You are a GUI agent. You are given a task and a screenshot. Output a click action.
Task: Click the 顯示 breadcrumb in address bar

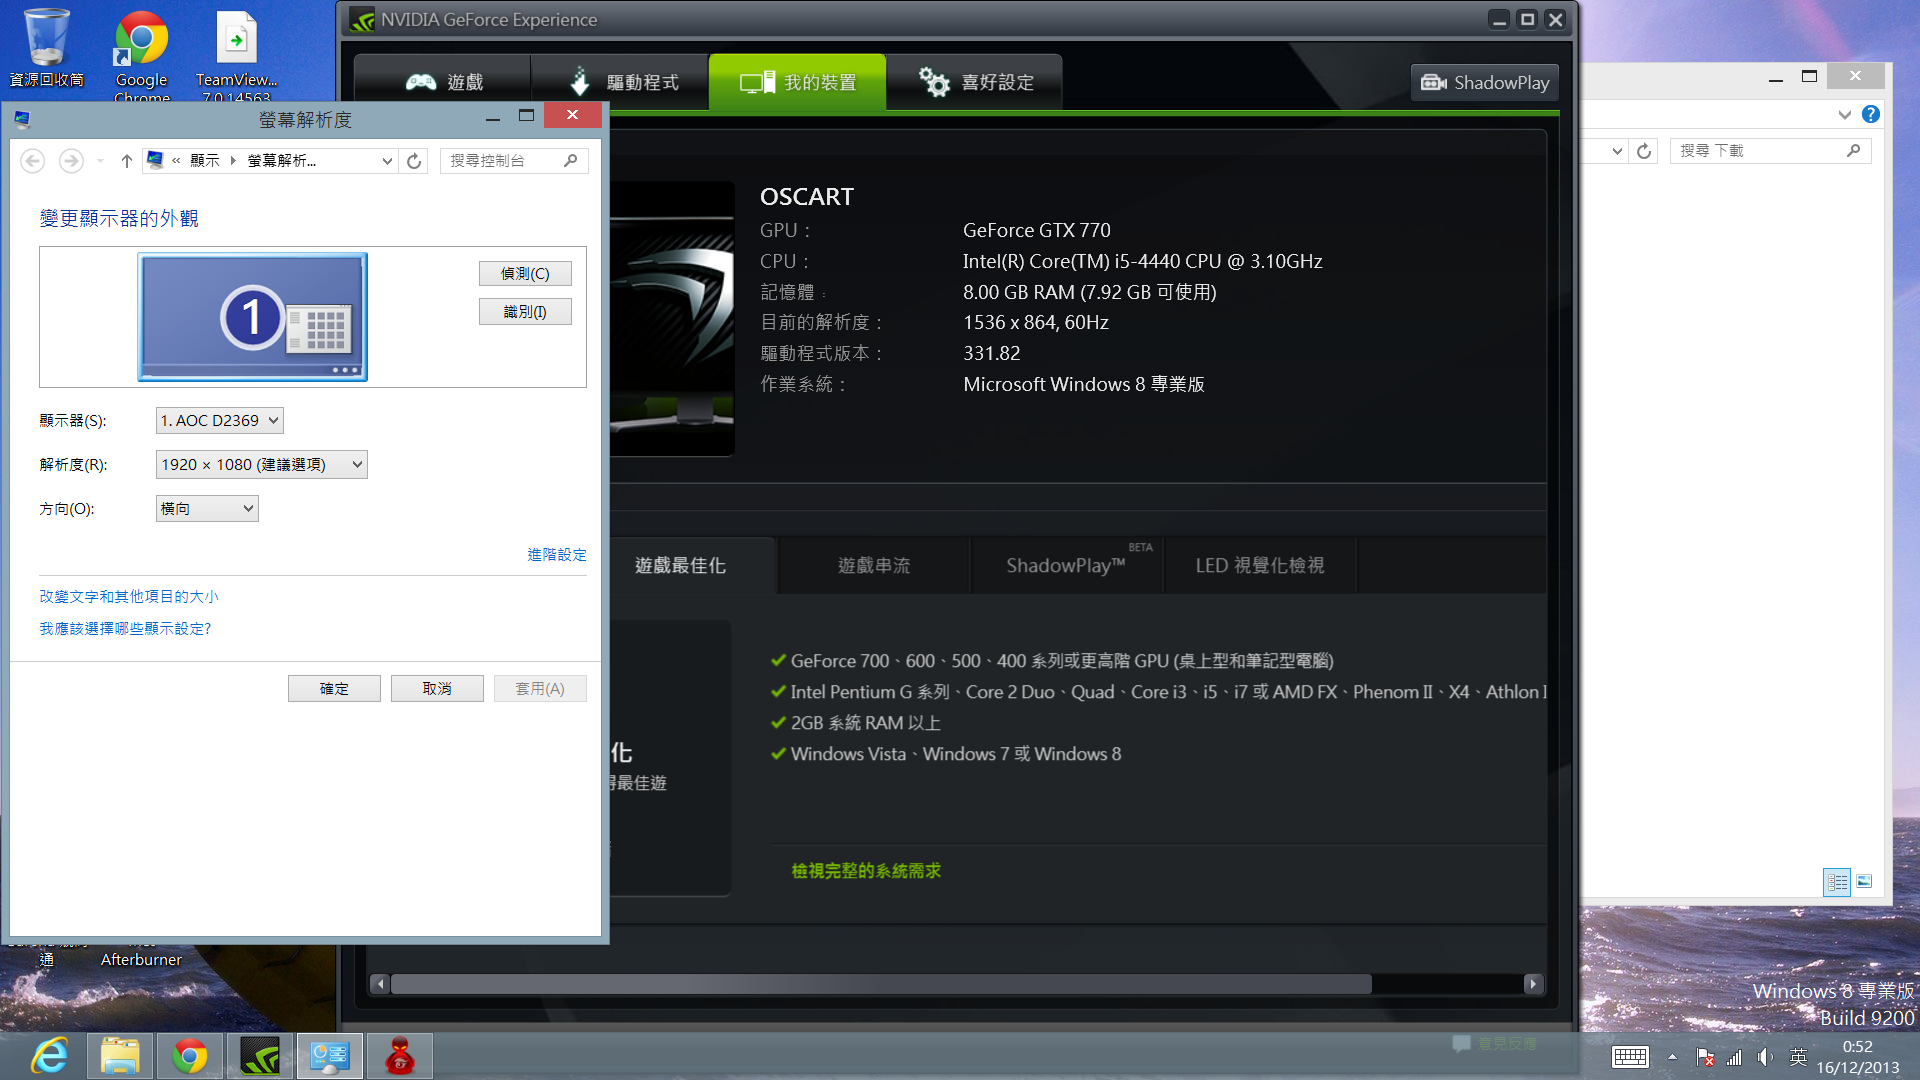click(x=204, y=161)
